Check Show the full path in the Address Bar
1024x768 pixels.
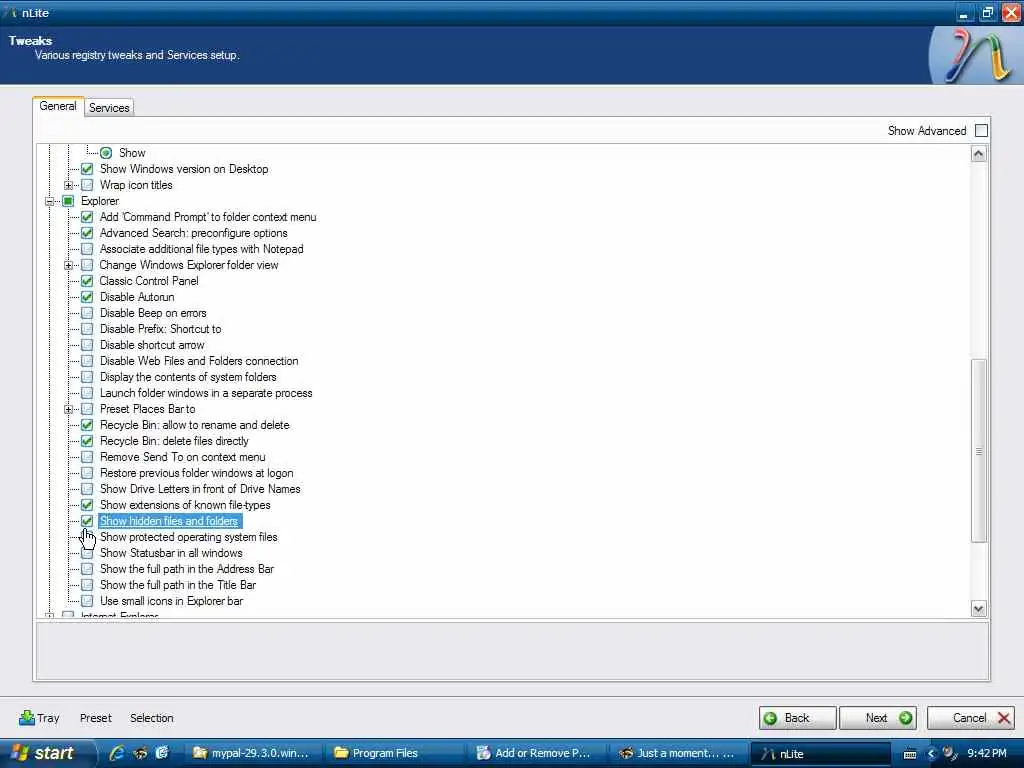pos(87,569)
